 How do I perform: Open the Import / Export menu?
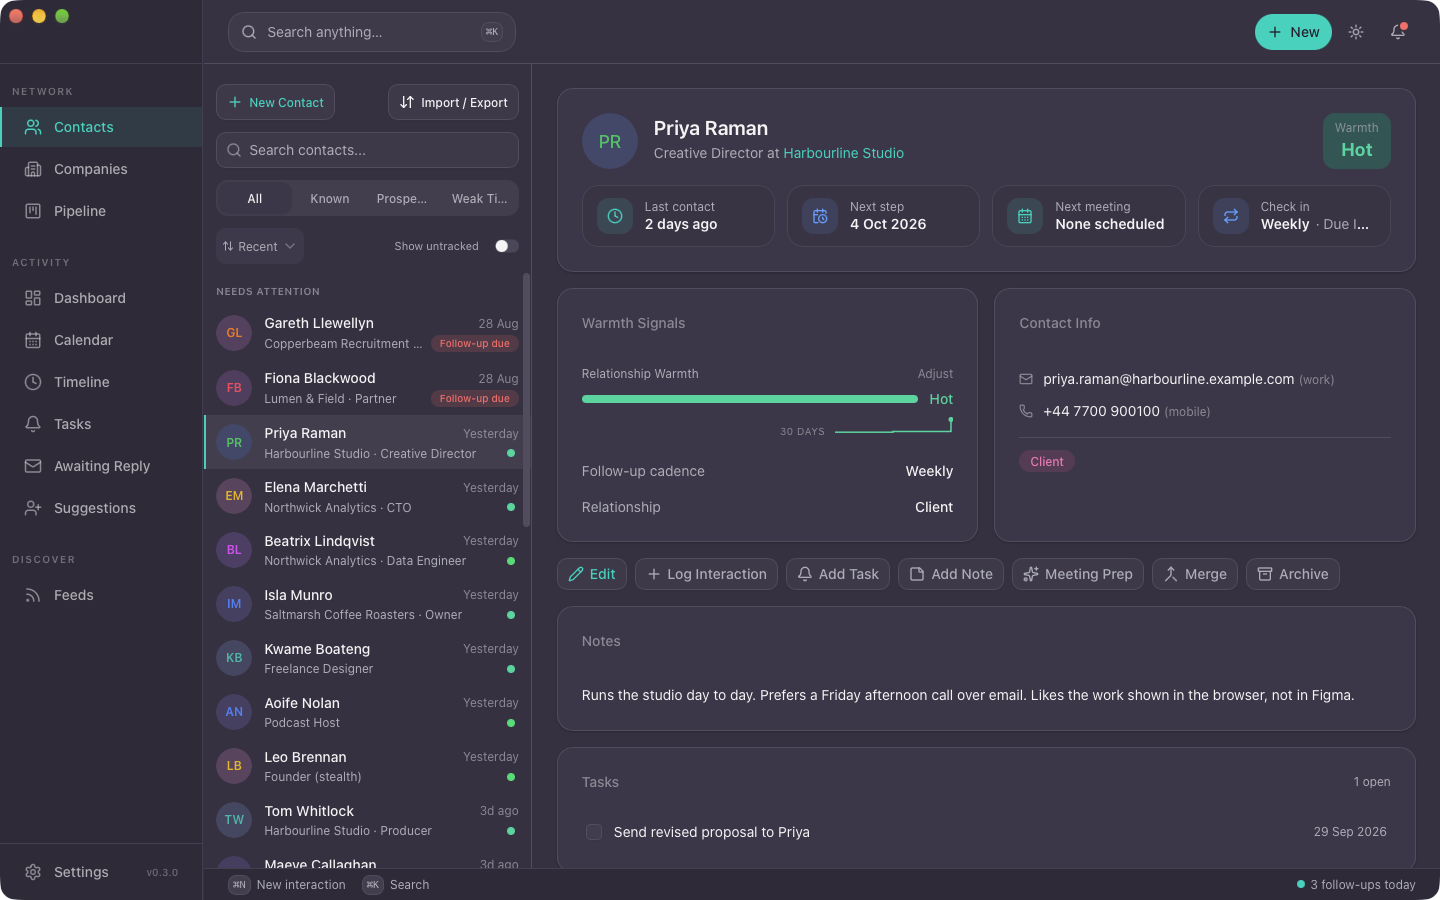coord(453,102)
